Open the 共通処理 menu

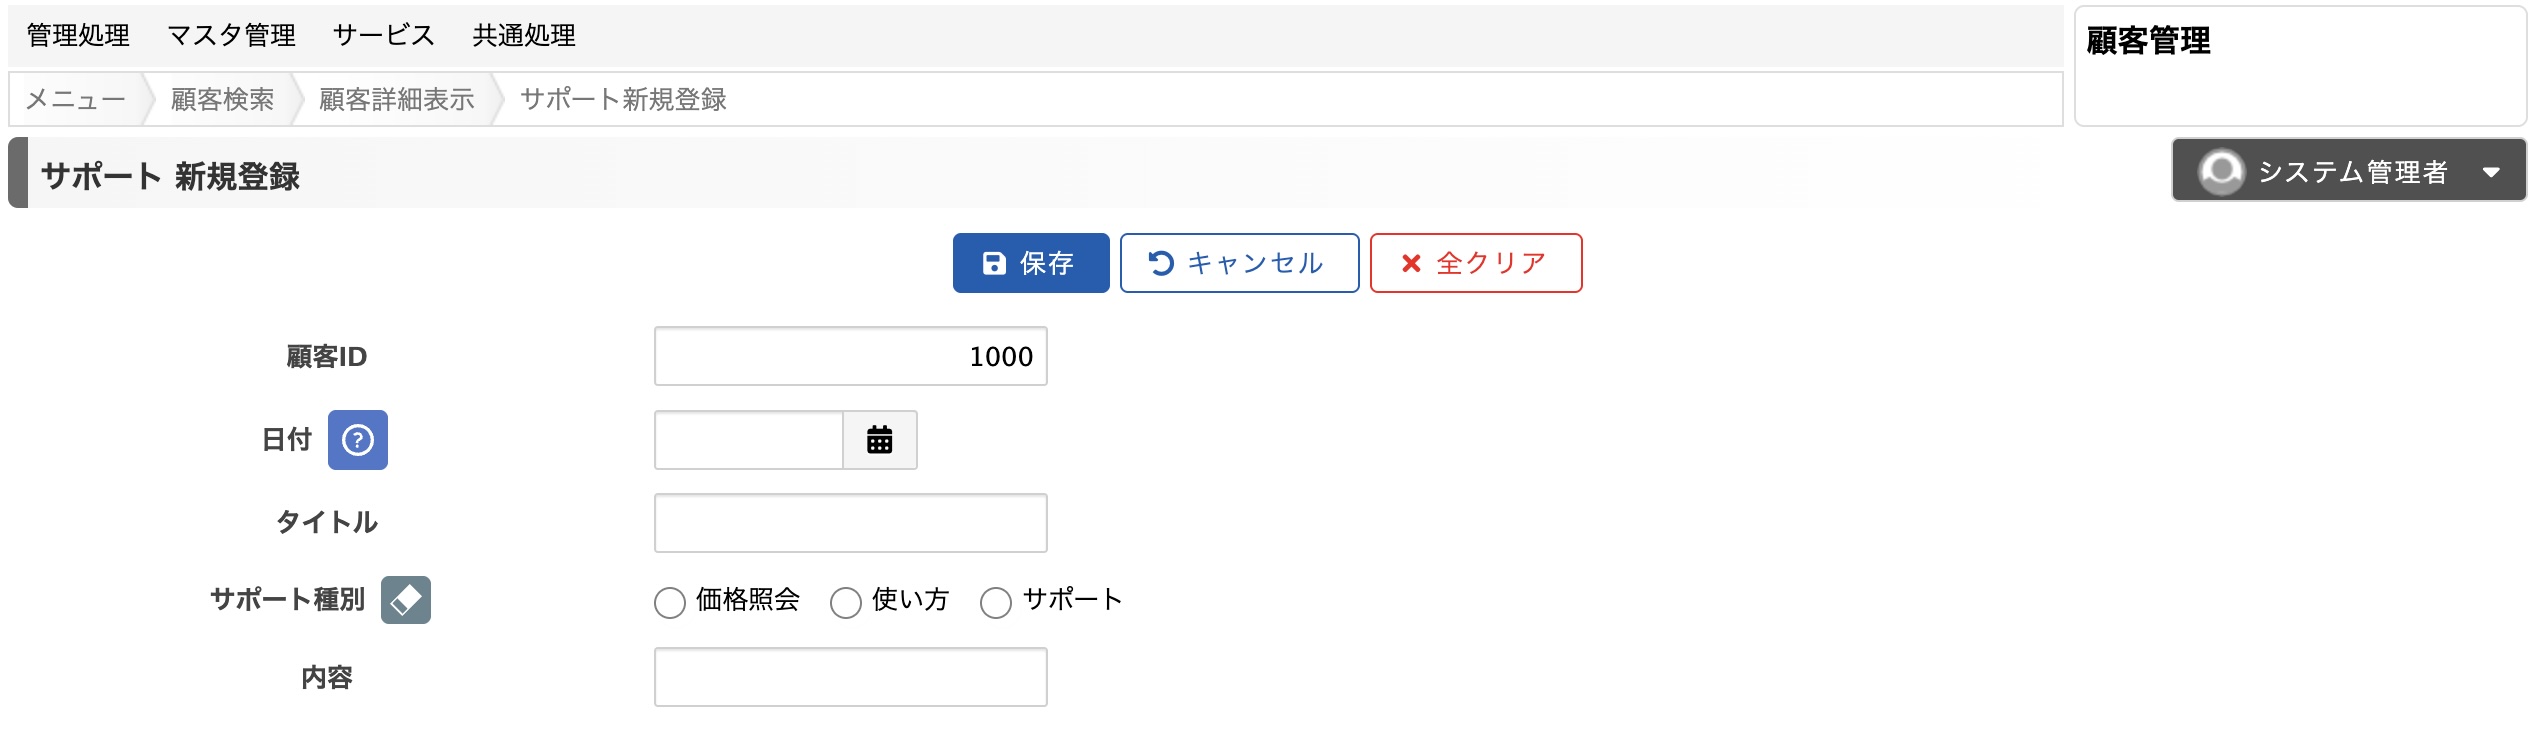524,36
